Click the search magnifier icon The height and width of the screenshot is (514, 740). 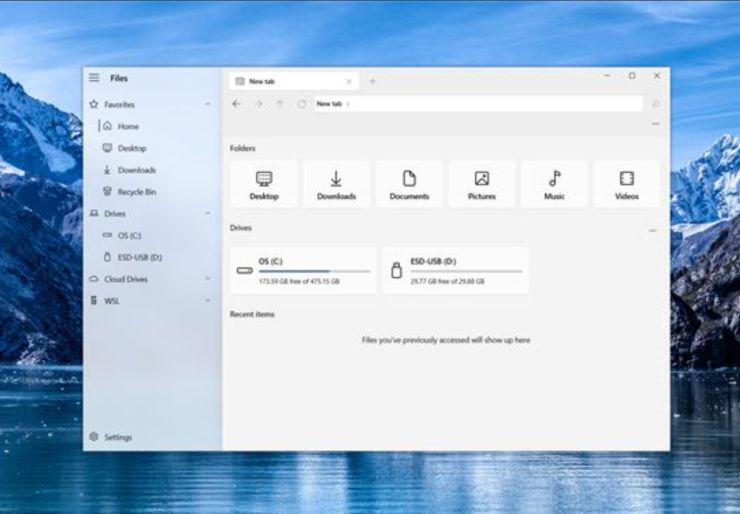point(656,104)
